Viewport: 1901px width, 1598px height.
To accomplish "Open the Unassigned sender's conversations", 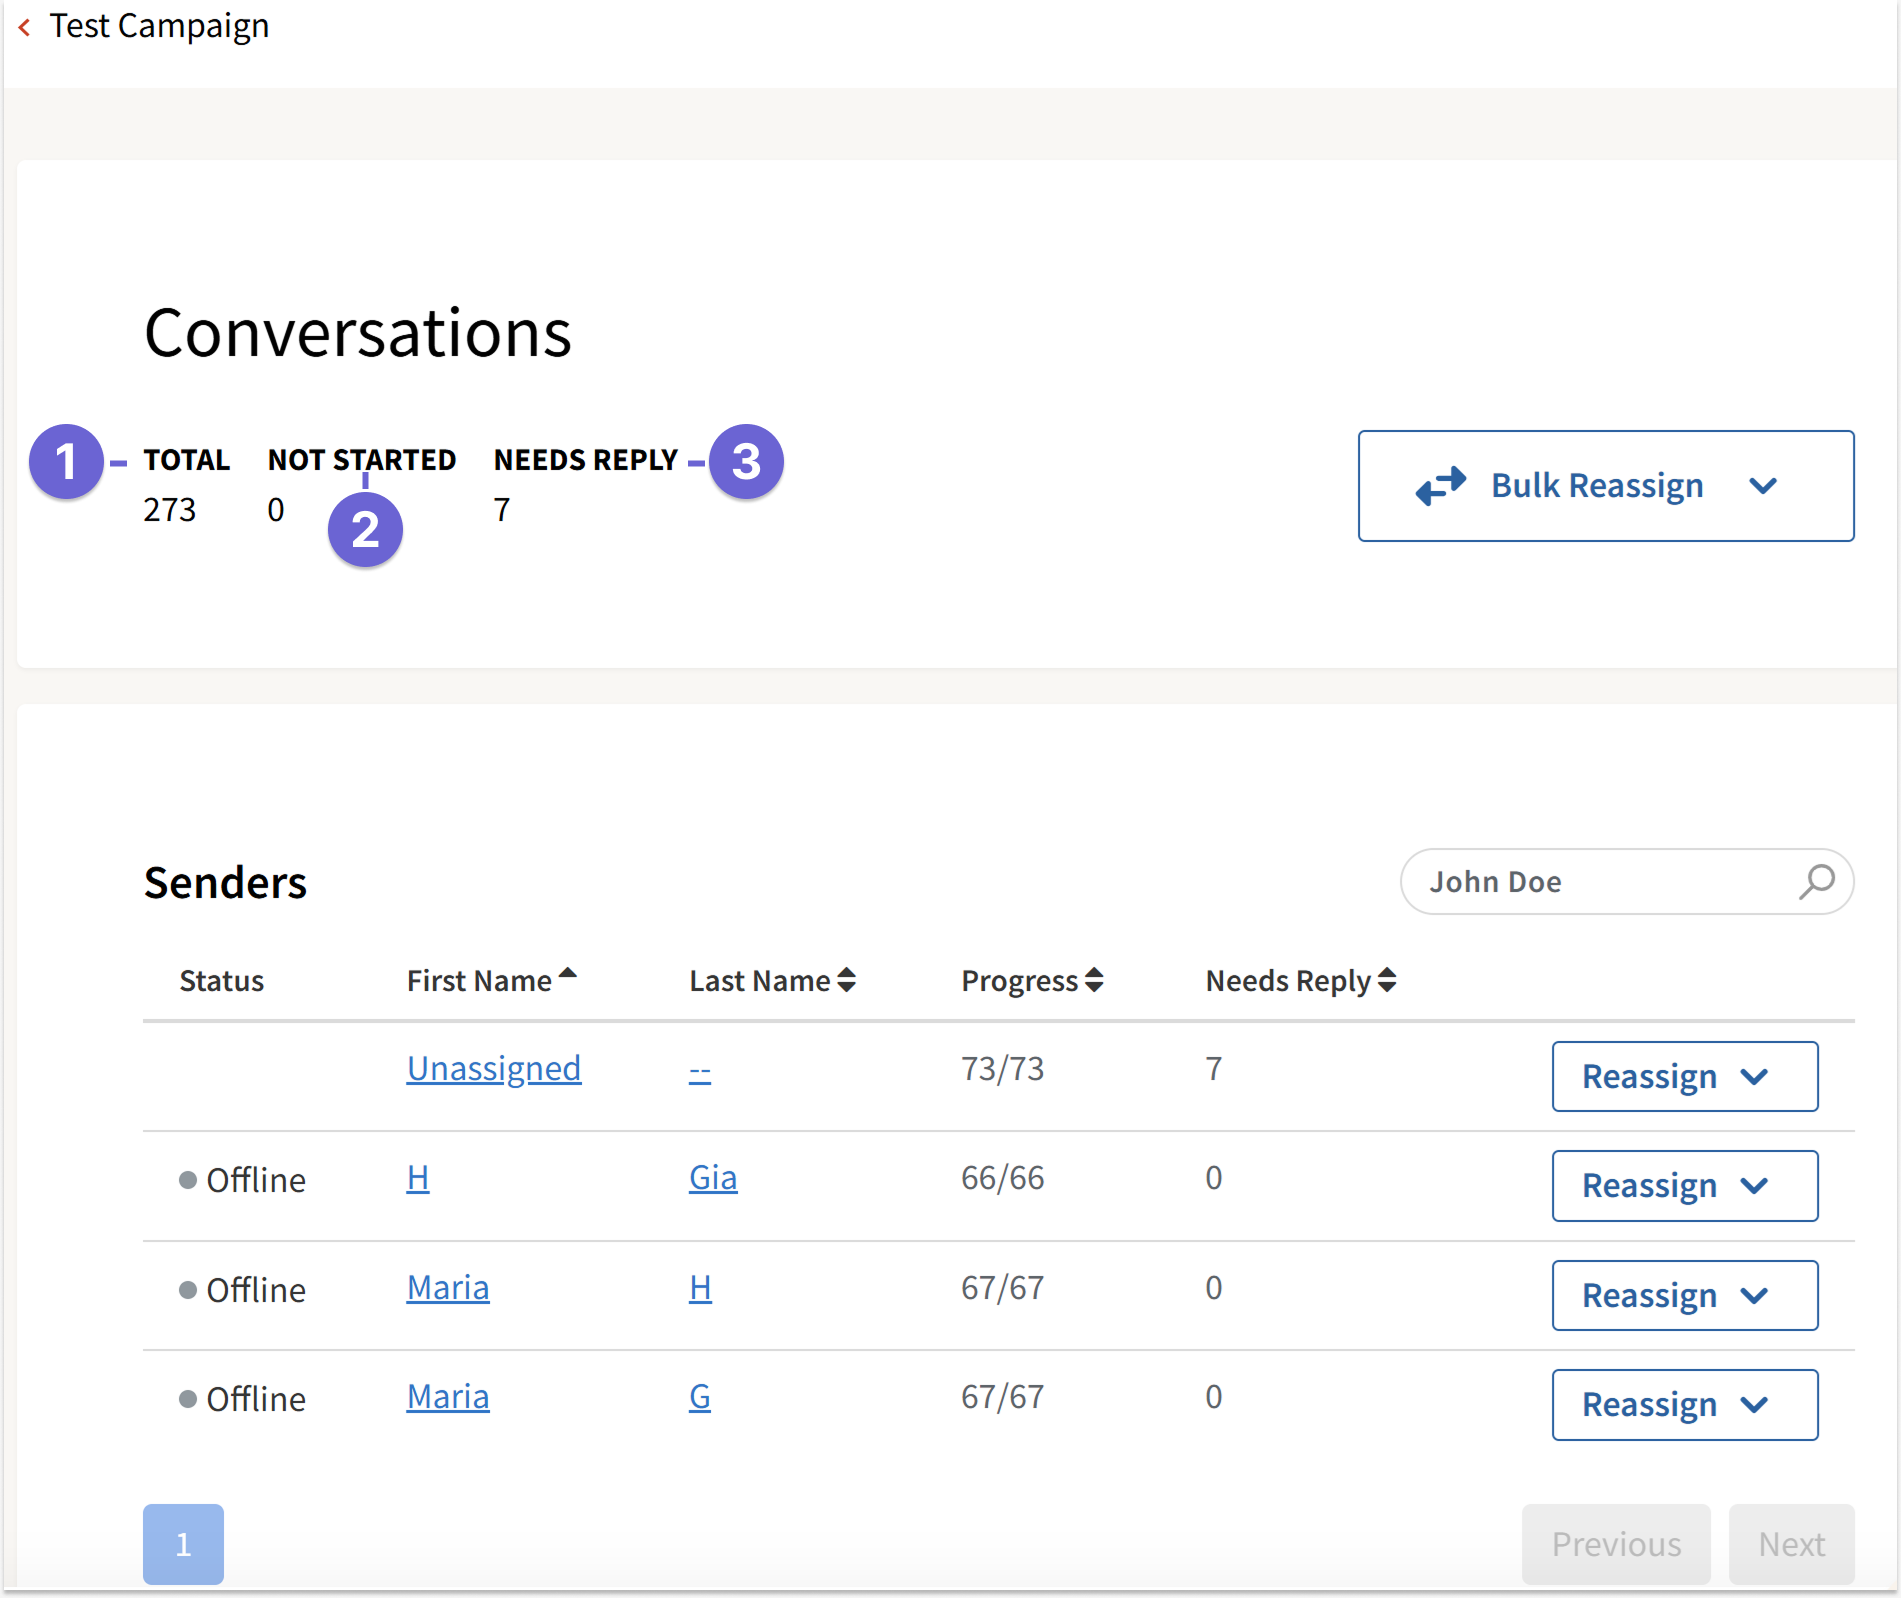I will [493, 1068].
